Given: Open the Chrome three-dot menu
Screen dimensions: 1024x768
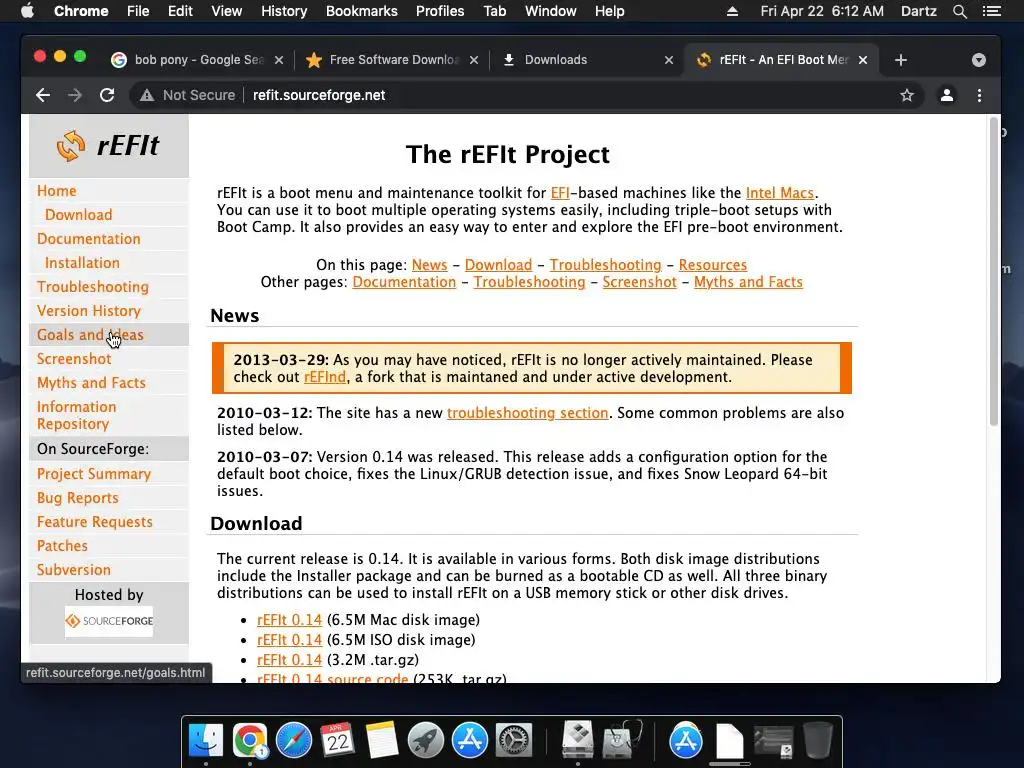Looking at the screenshot, I should 979,95.
